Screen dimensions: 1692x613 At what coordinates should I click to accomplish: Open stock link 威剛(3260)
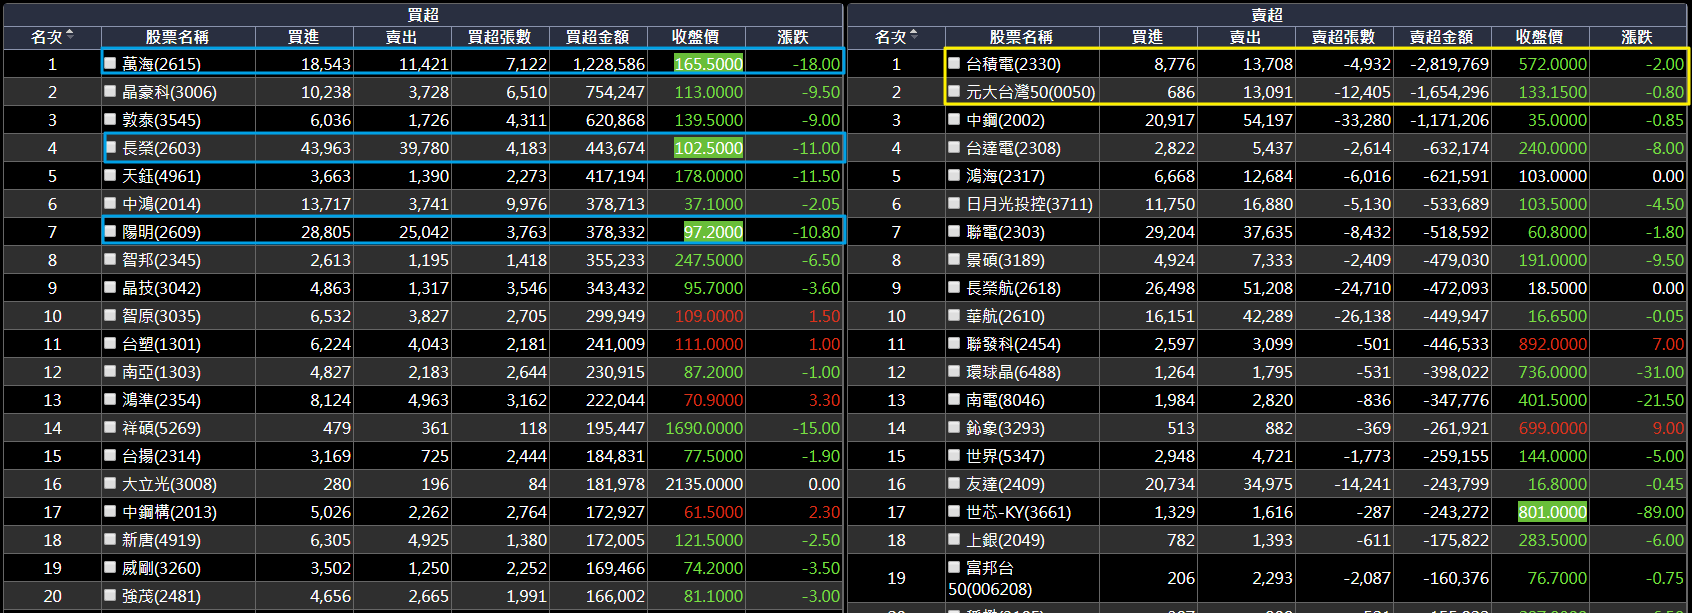[x=161, y=568]
